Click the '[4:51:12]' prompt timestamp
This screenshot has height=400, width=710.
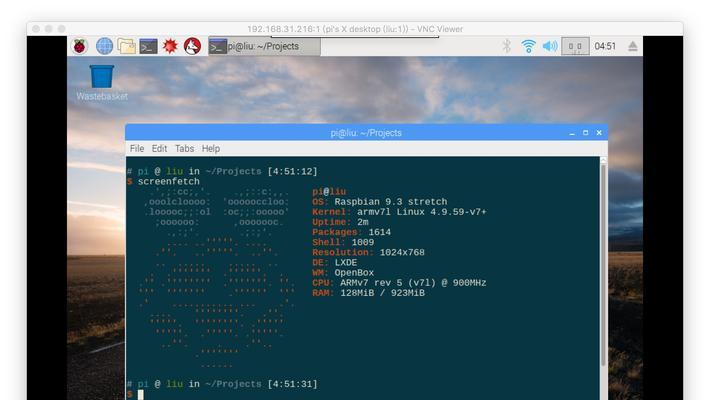pyautogui.click(x=293, y=171)
